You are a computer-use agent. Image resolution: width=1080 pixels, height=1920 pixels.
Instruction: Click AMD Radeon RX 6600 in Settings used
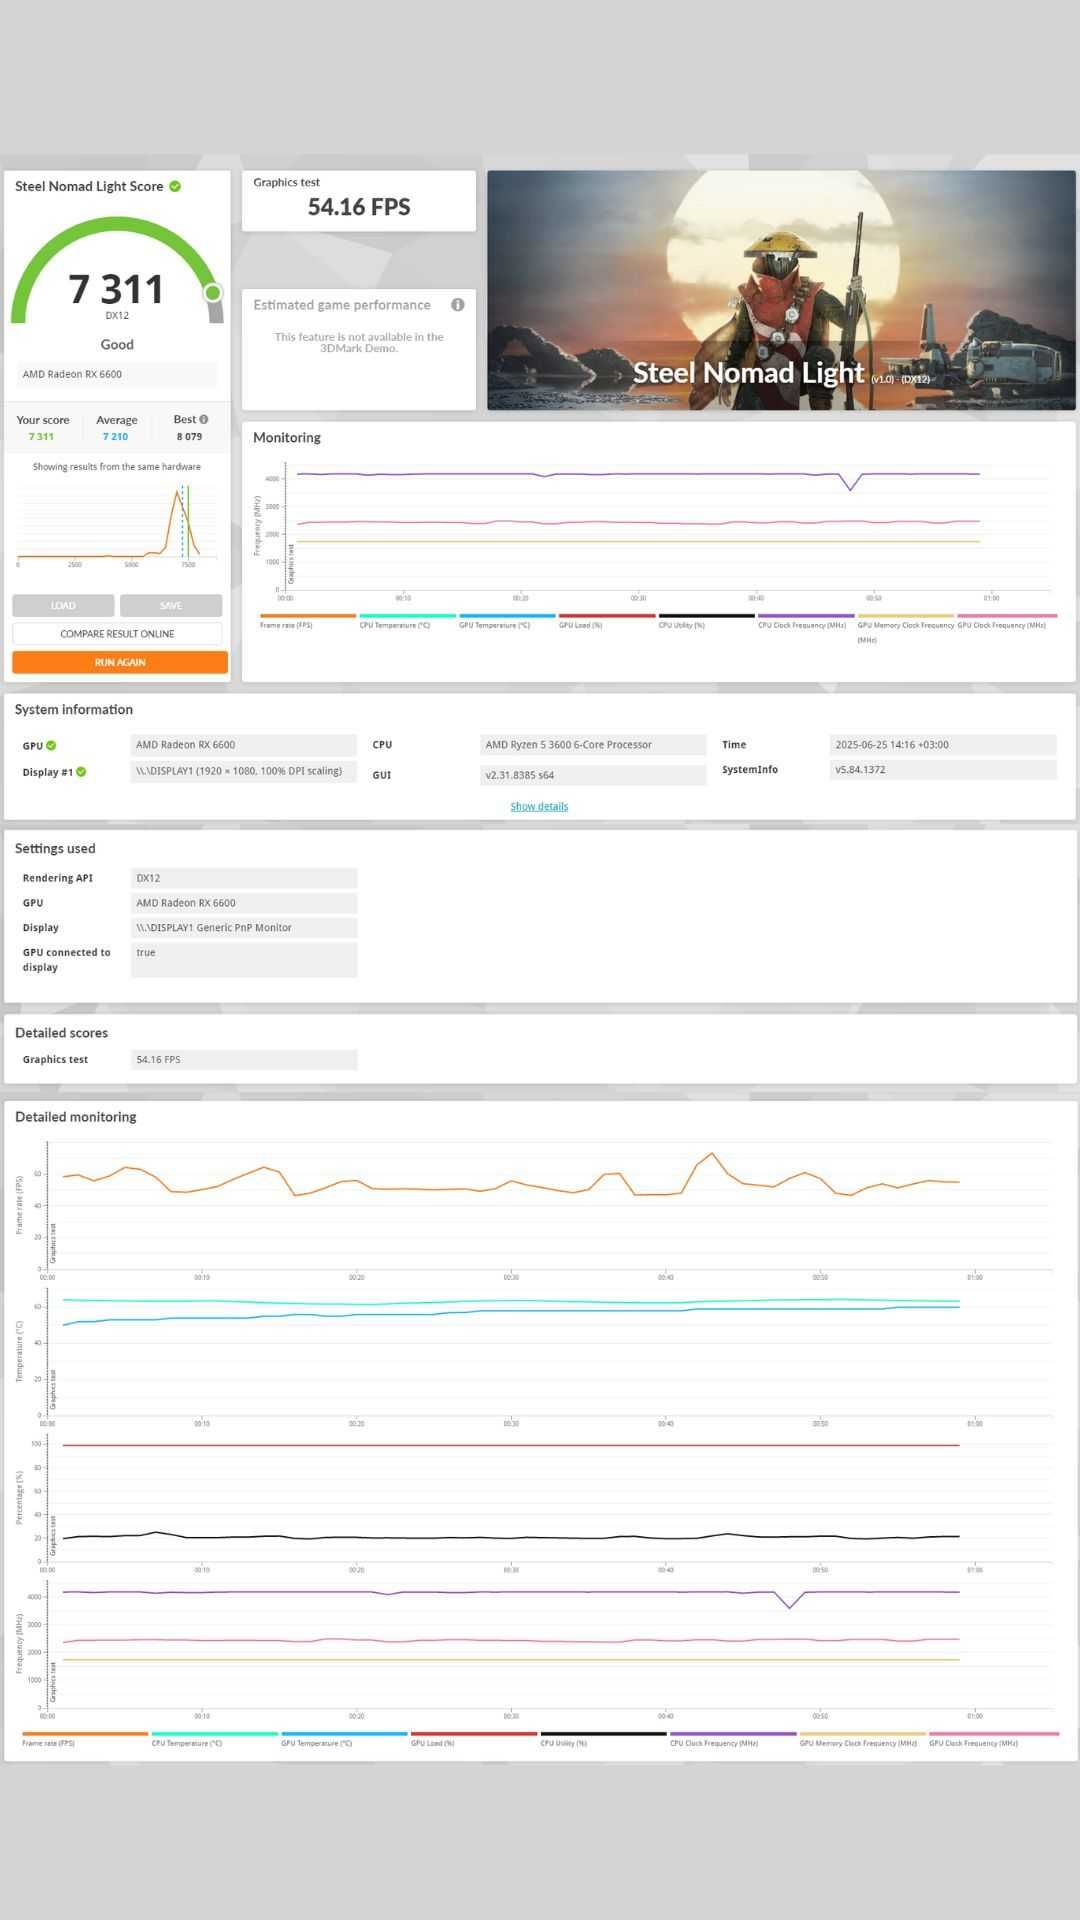click(x=244, y=903)
